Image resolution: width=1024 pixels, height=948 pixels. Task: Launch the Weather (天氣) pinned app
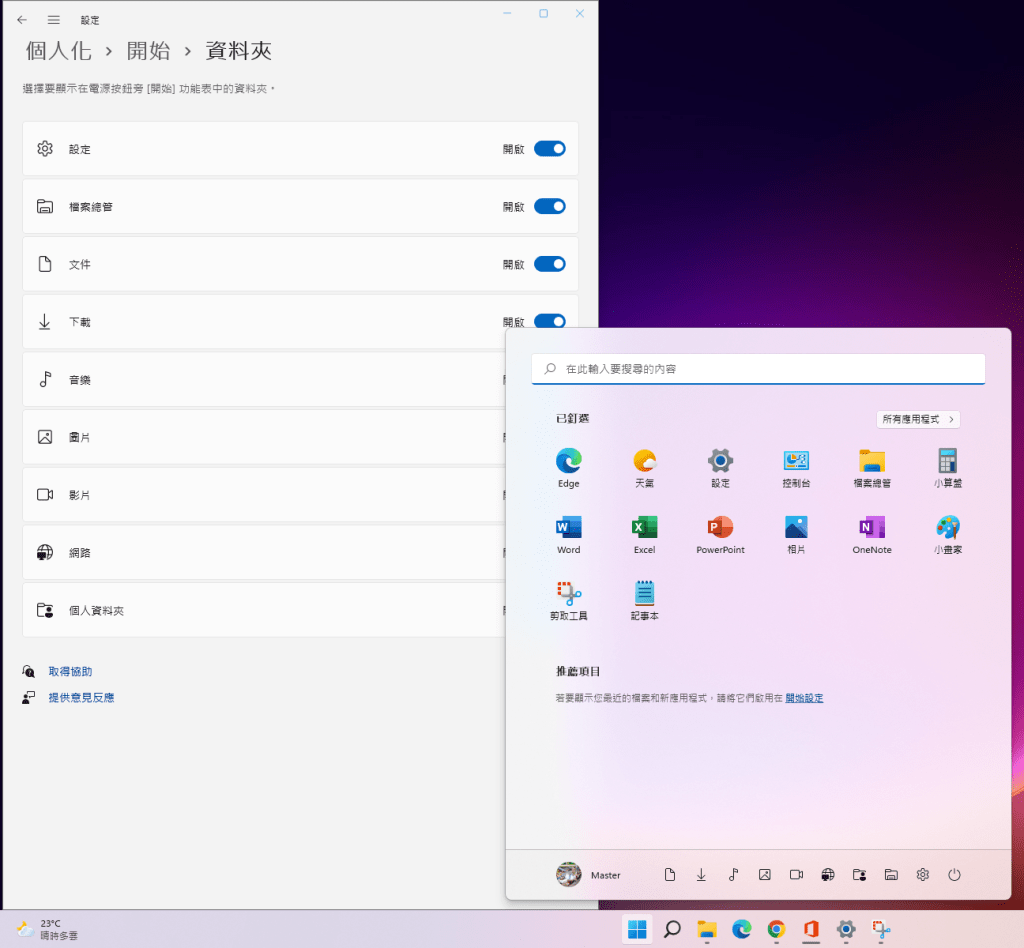point(644,466)
